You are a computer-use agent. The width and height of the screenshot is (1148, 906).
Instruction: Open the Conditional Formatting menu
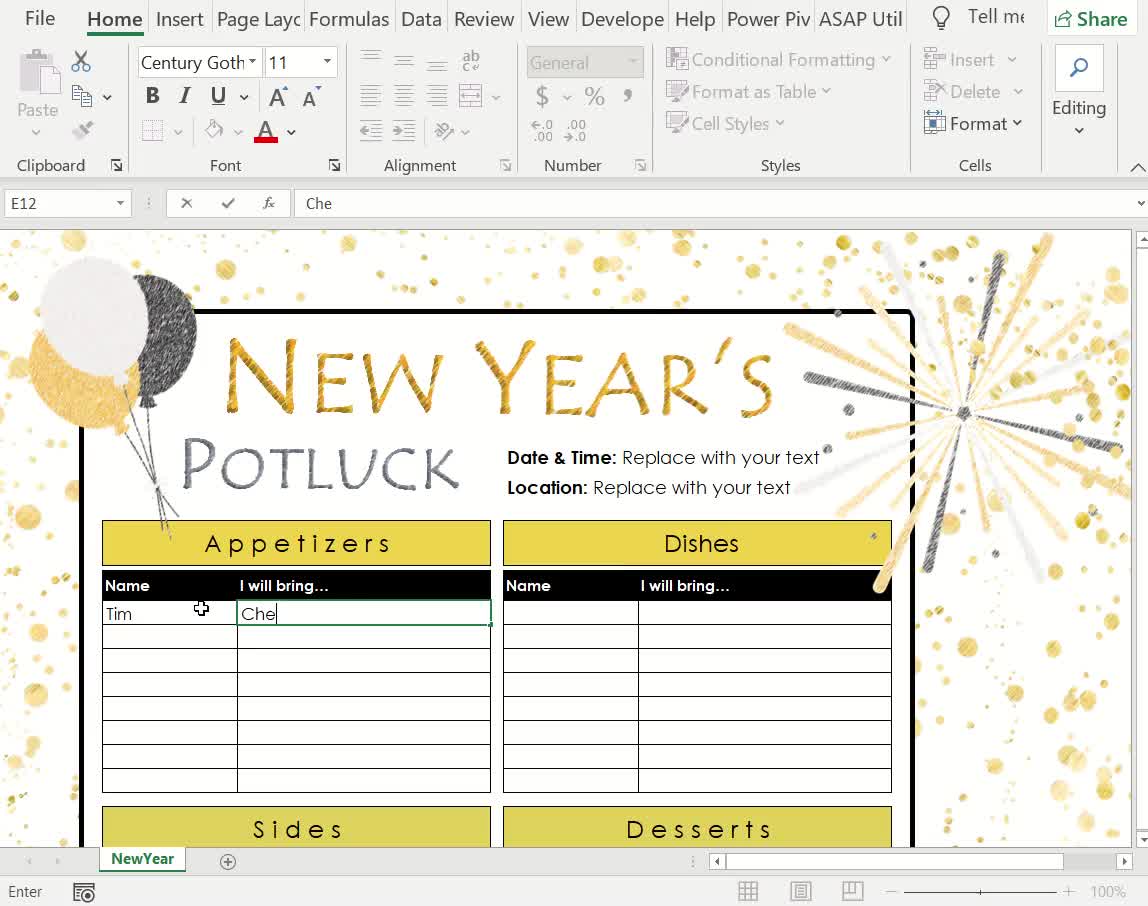pyautogui.click(x=775, y=59)
